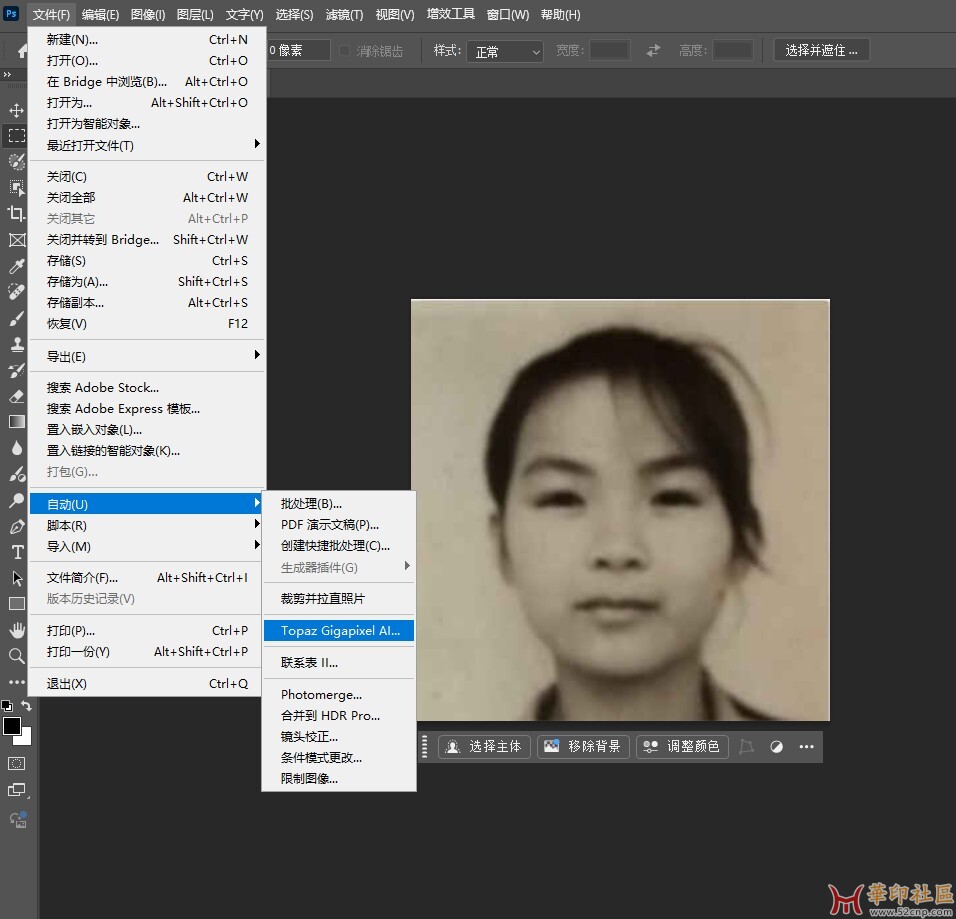956x919 pixels.
Task: Select the Clone Stamp tool
Action: 17,344
